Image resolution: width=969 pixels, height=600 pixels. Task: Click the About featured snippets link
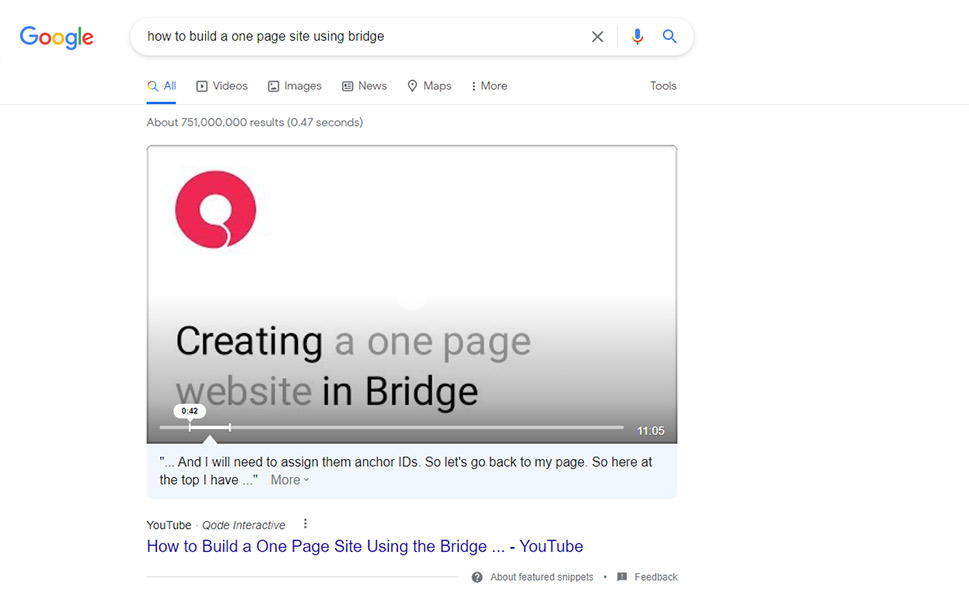541,577
